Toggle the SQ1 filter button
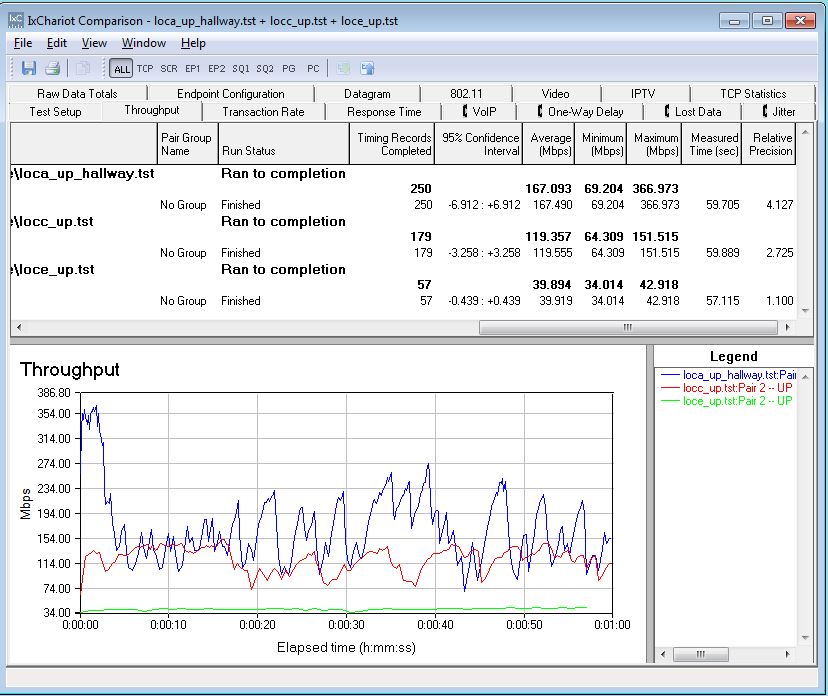The width and height of the screenshot is (828, 696). coord(241,69)
